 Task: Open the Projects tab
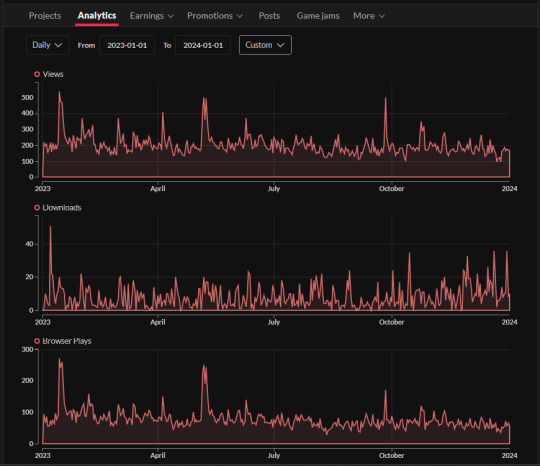45,16
